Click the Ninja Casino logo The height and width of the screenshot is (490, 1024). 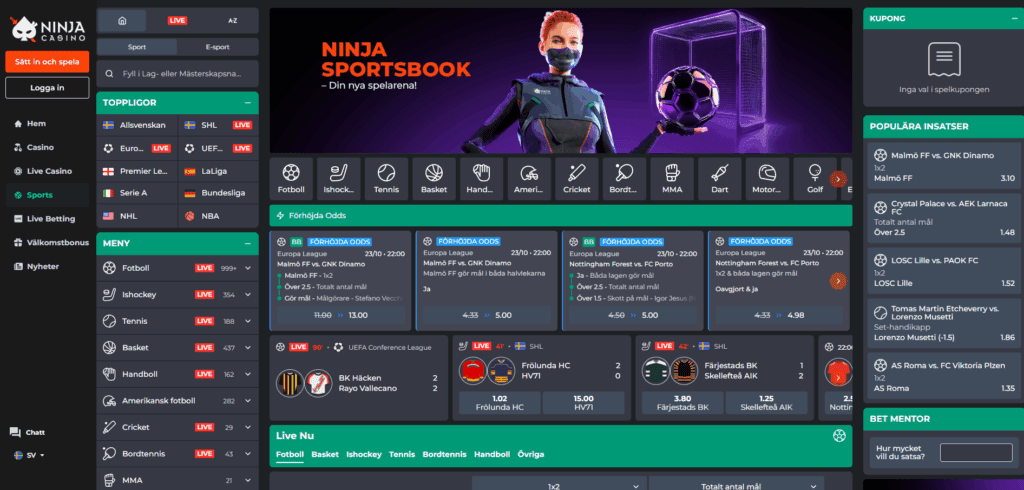tap(48, 28)
